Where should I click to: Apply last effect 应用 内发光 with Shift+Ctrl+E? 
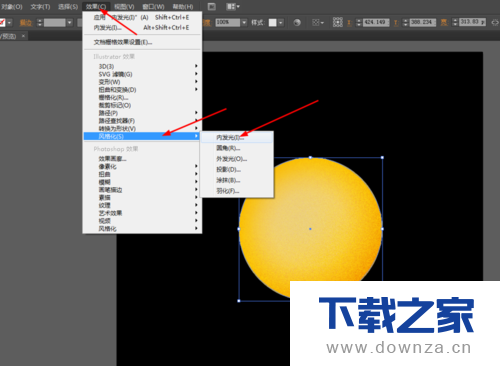point(142,17)
